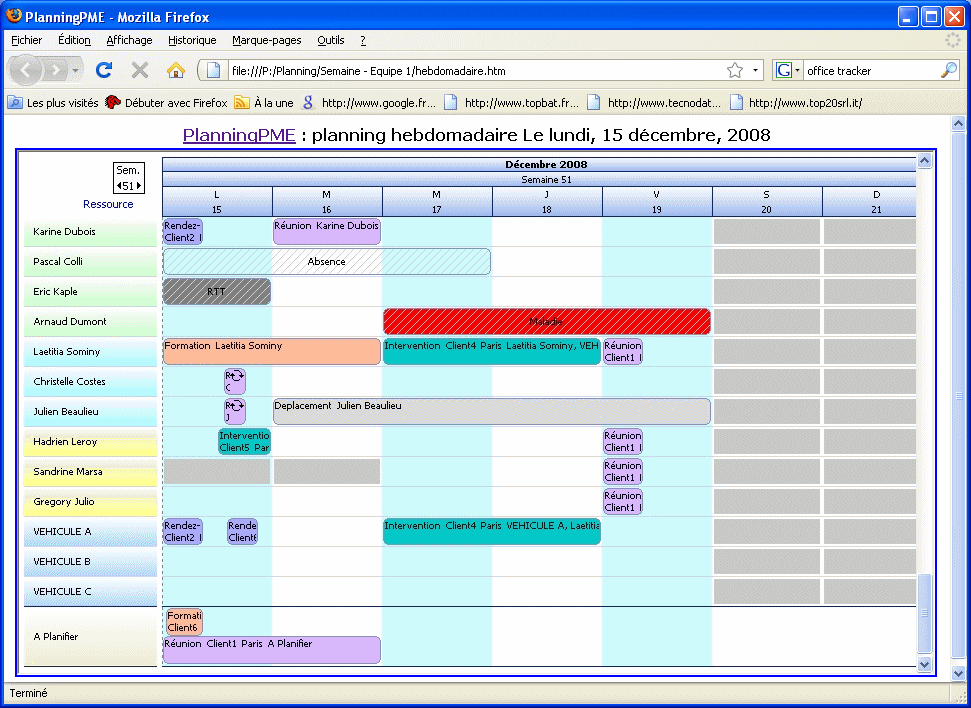
Task: Reload the planning page
Action: (x=104, y=70)
